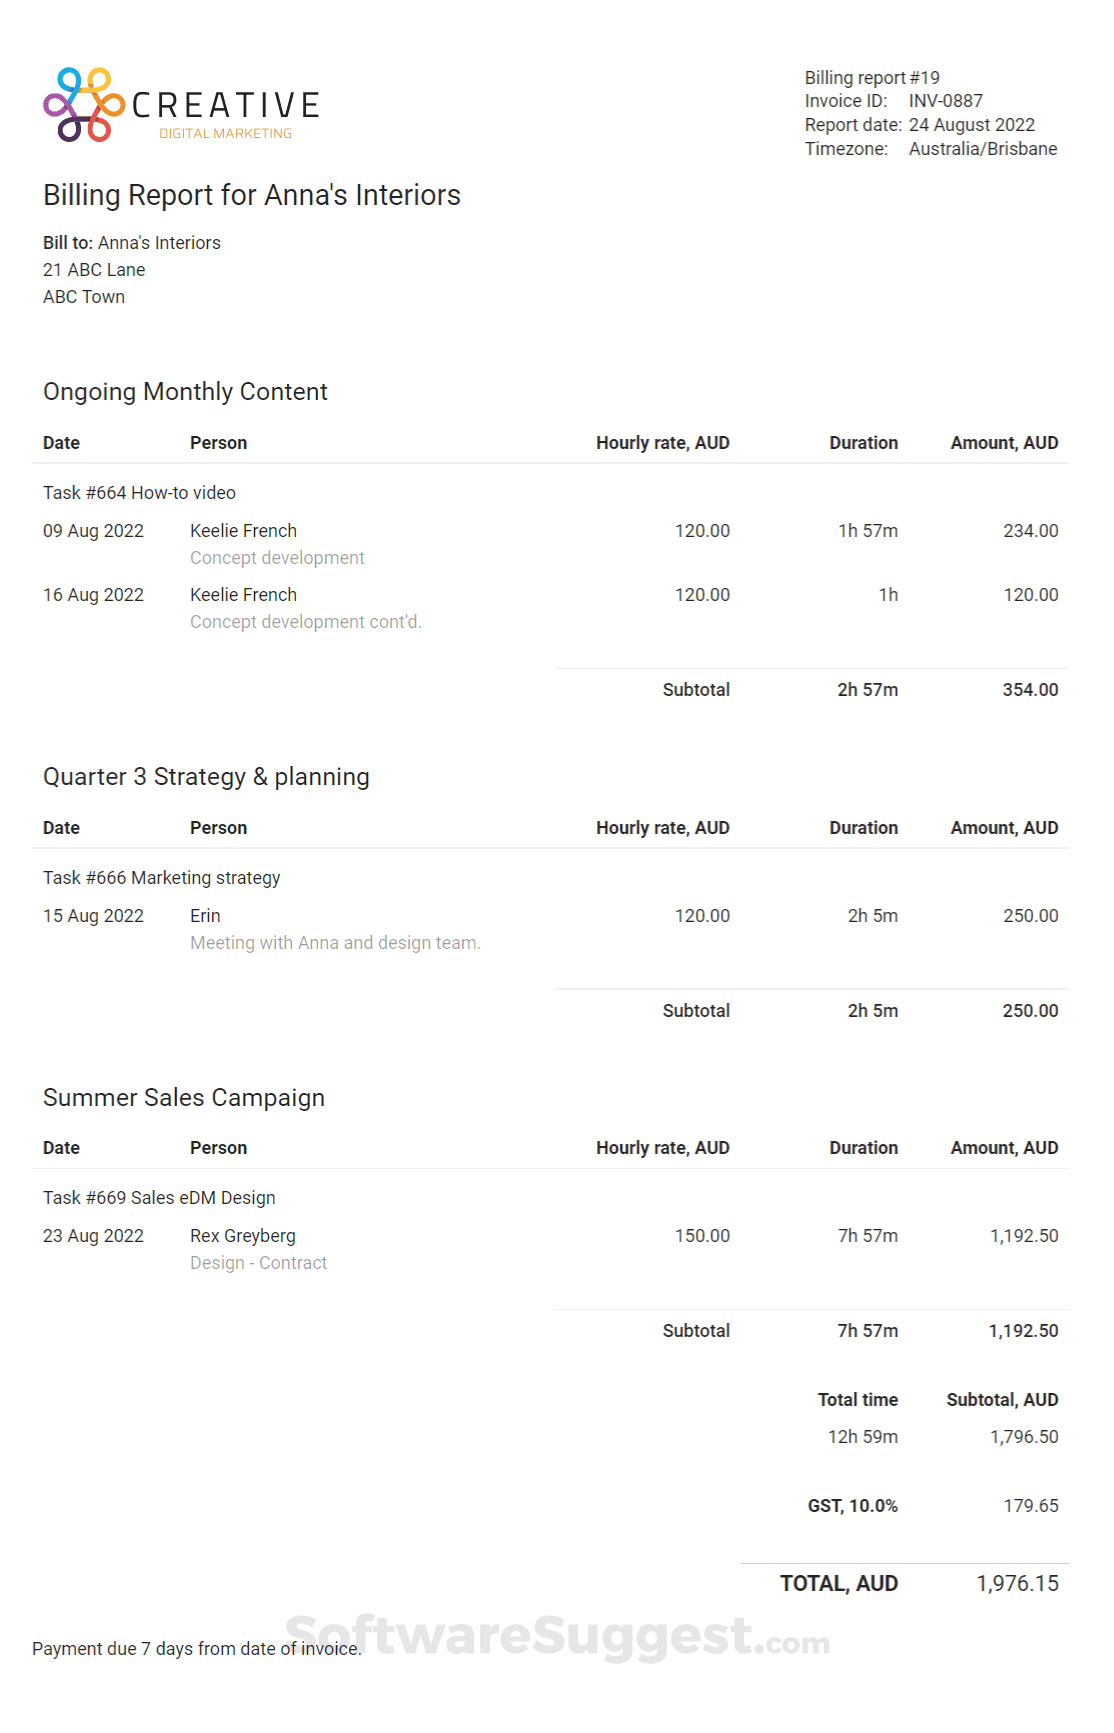Viewport: 1114px width, 1733px height.
Task: Click the TOTAL, AUD amount 1,976.15
Action: pos(1017,1584)
